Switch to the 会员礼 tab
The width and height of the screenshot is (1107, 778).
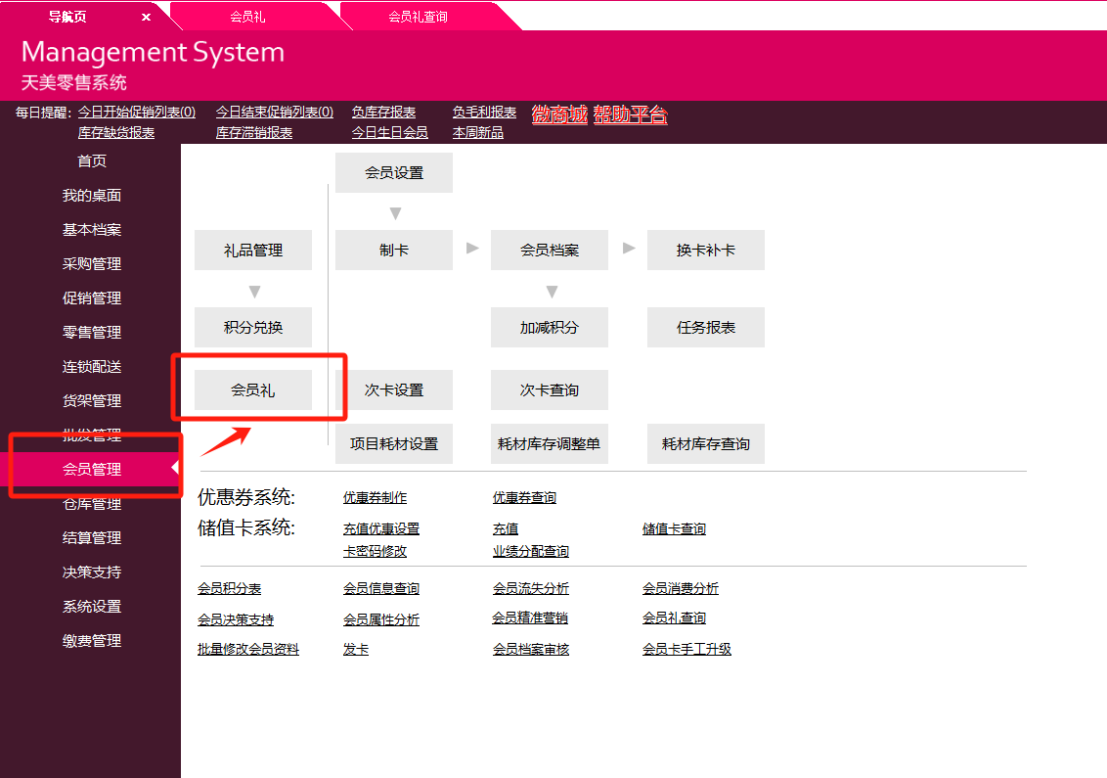(247, 17)
